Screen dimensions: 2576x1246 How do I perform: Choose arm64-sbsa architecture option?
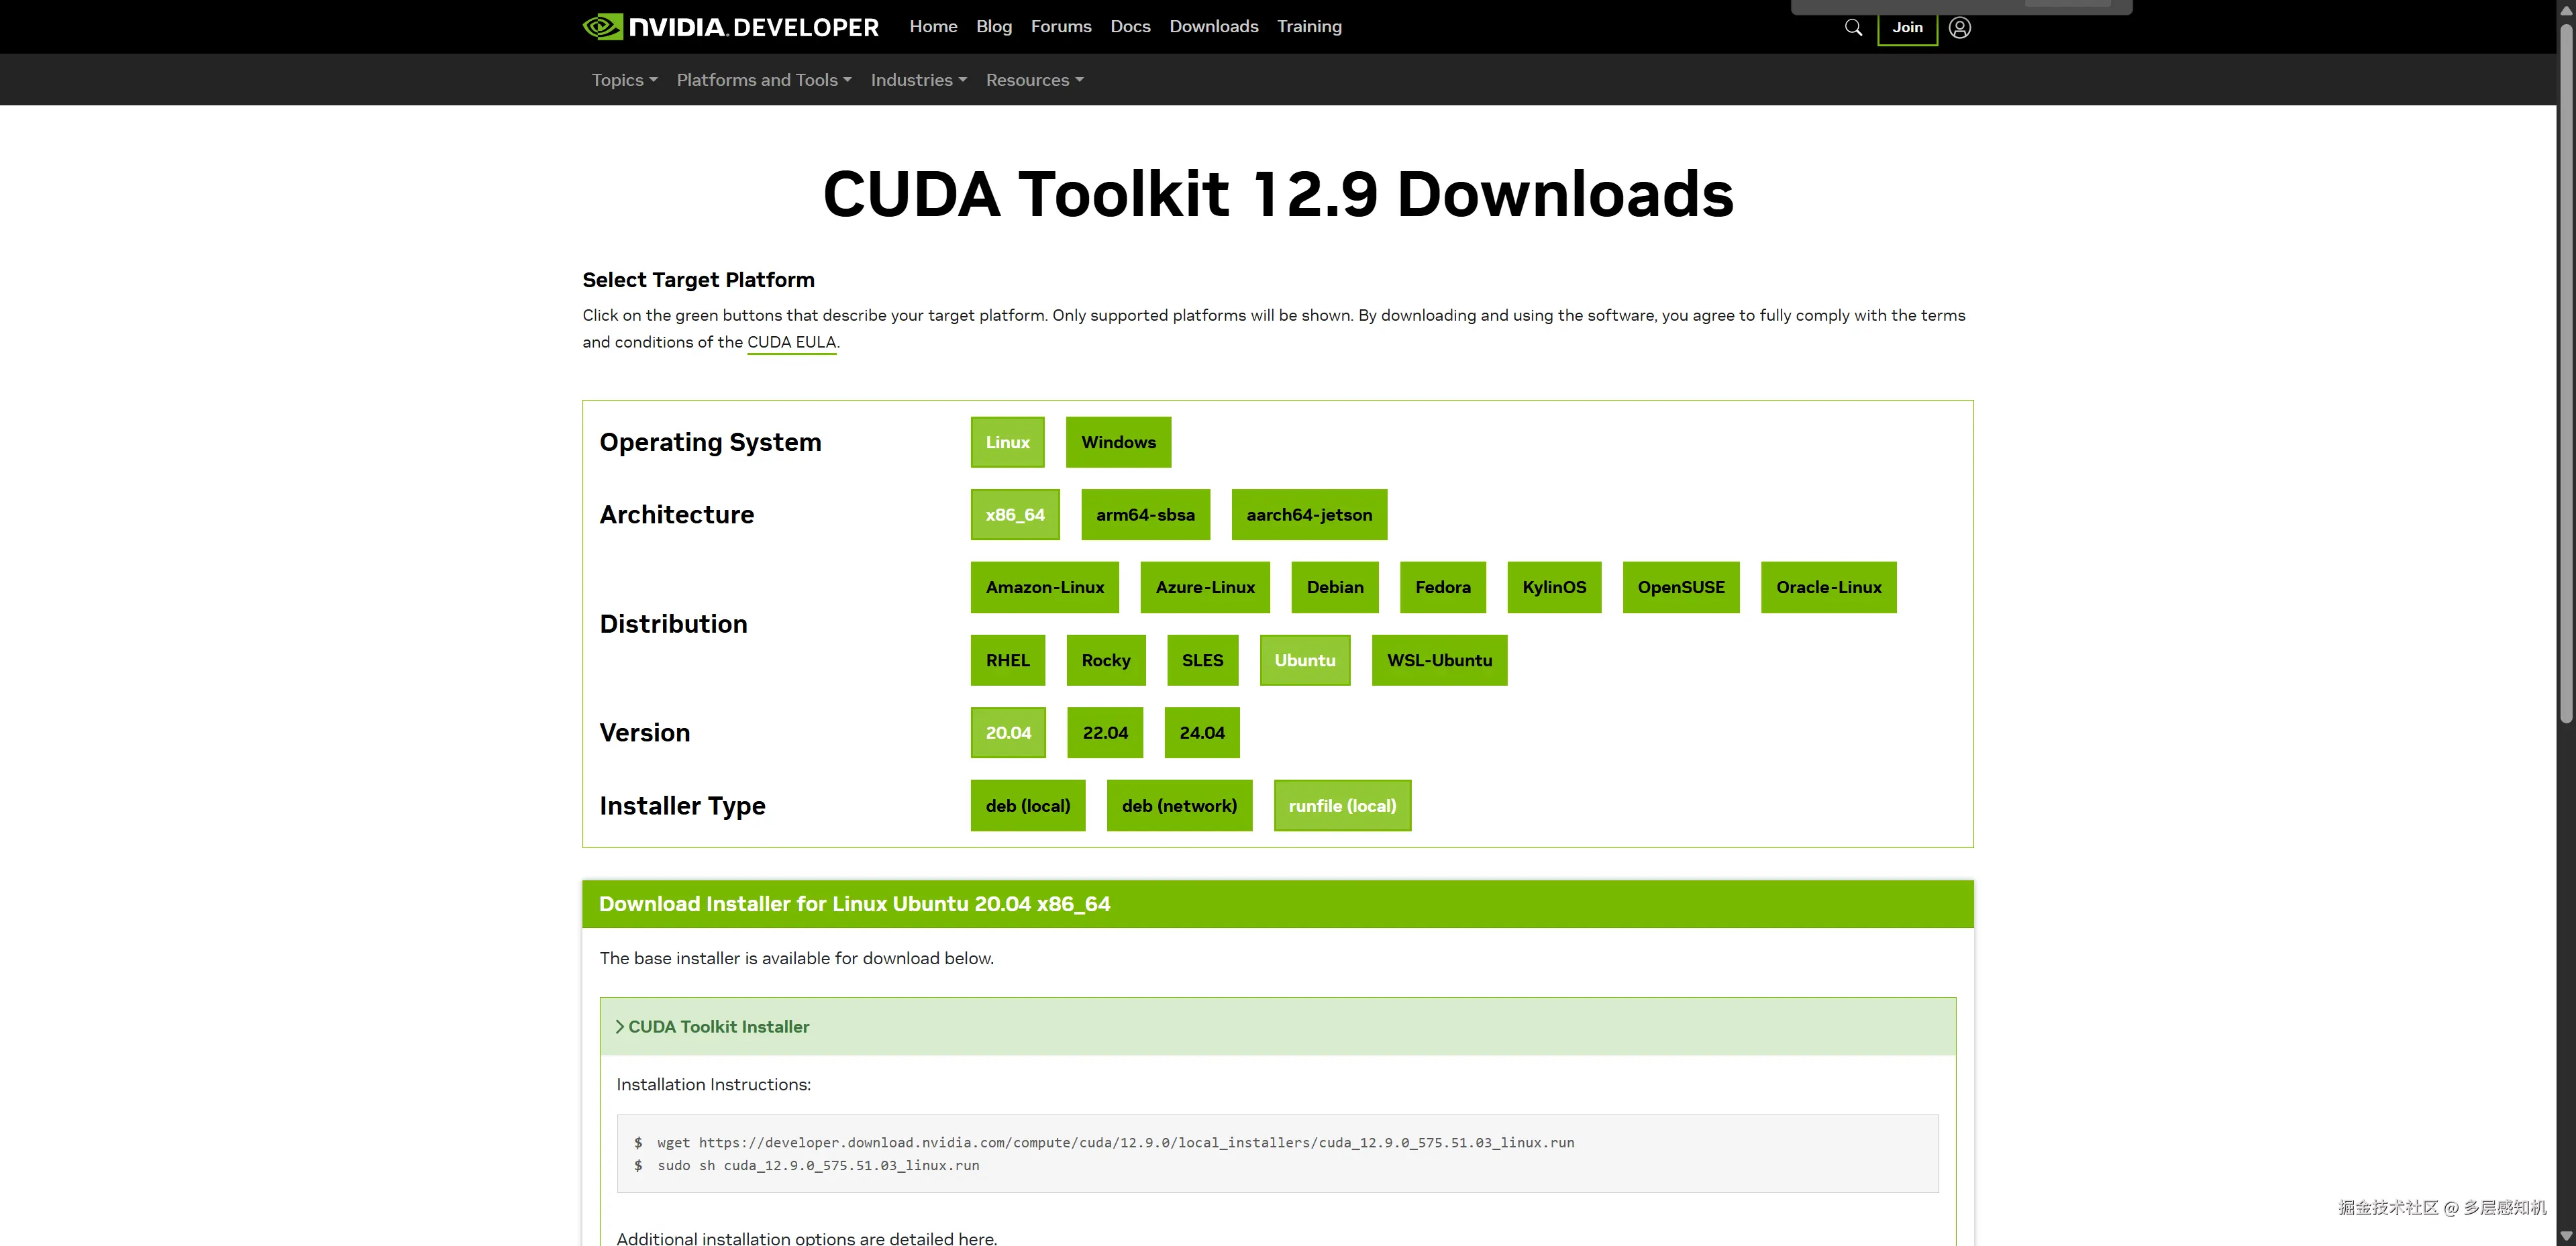(1145, 515)
